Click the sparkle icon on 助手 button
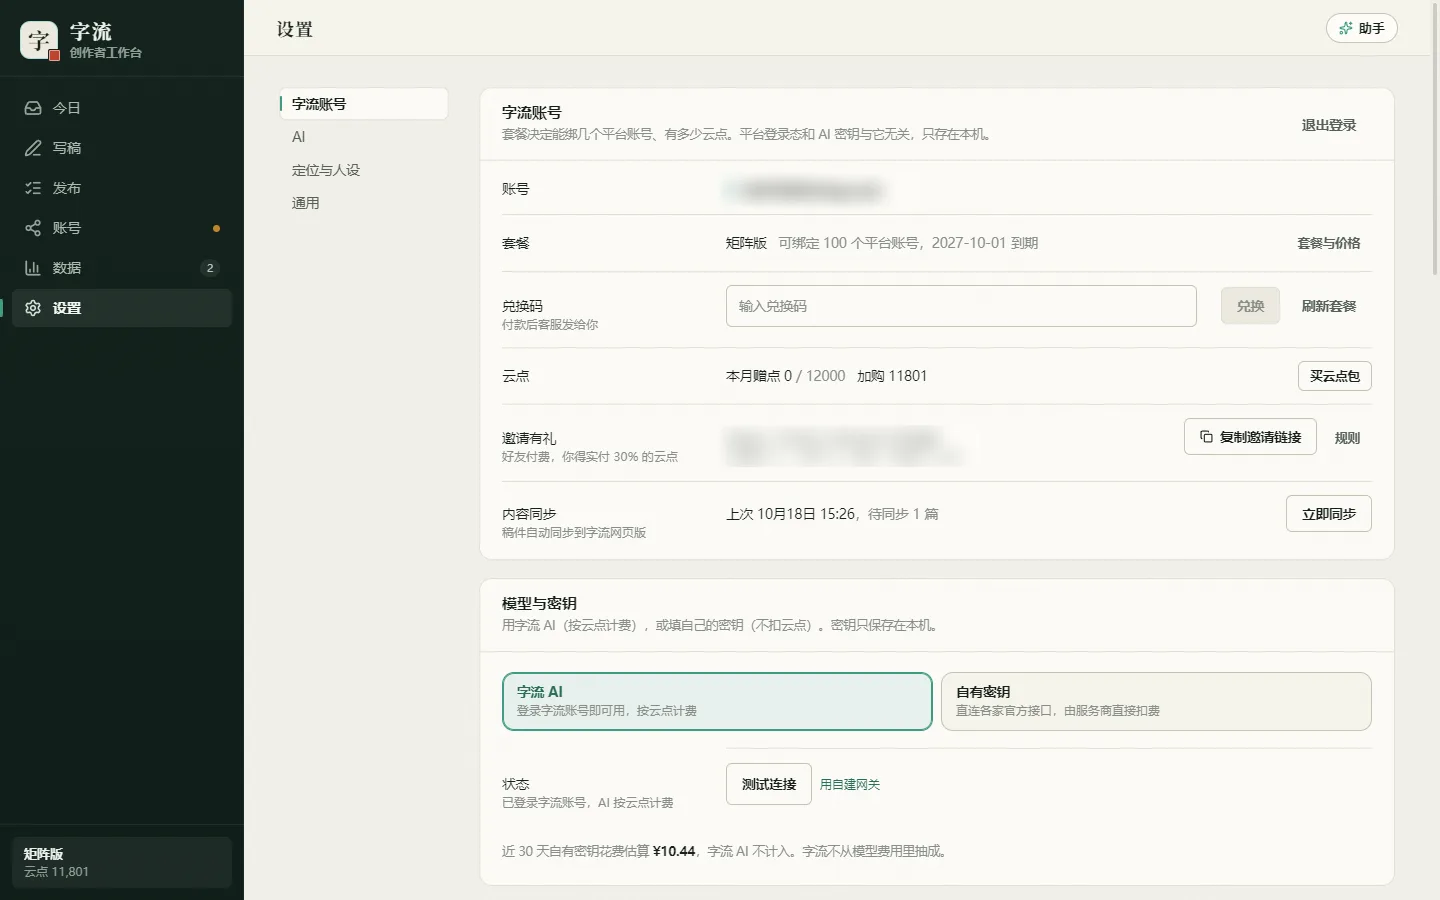 1346,28
